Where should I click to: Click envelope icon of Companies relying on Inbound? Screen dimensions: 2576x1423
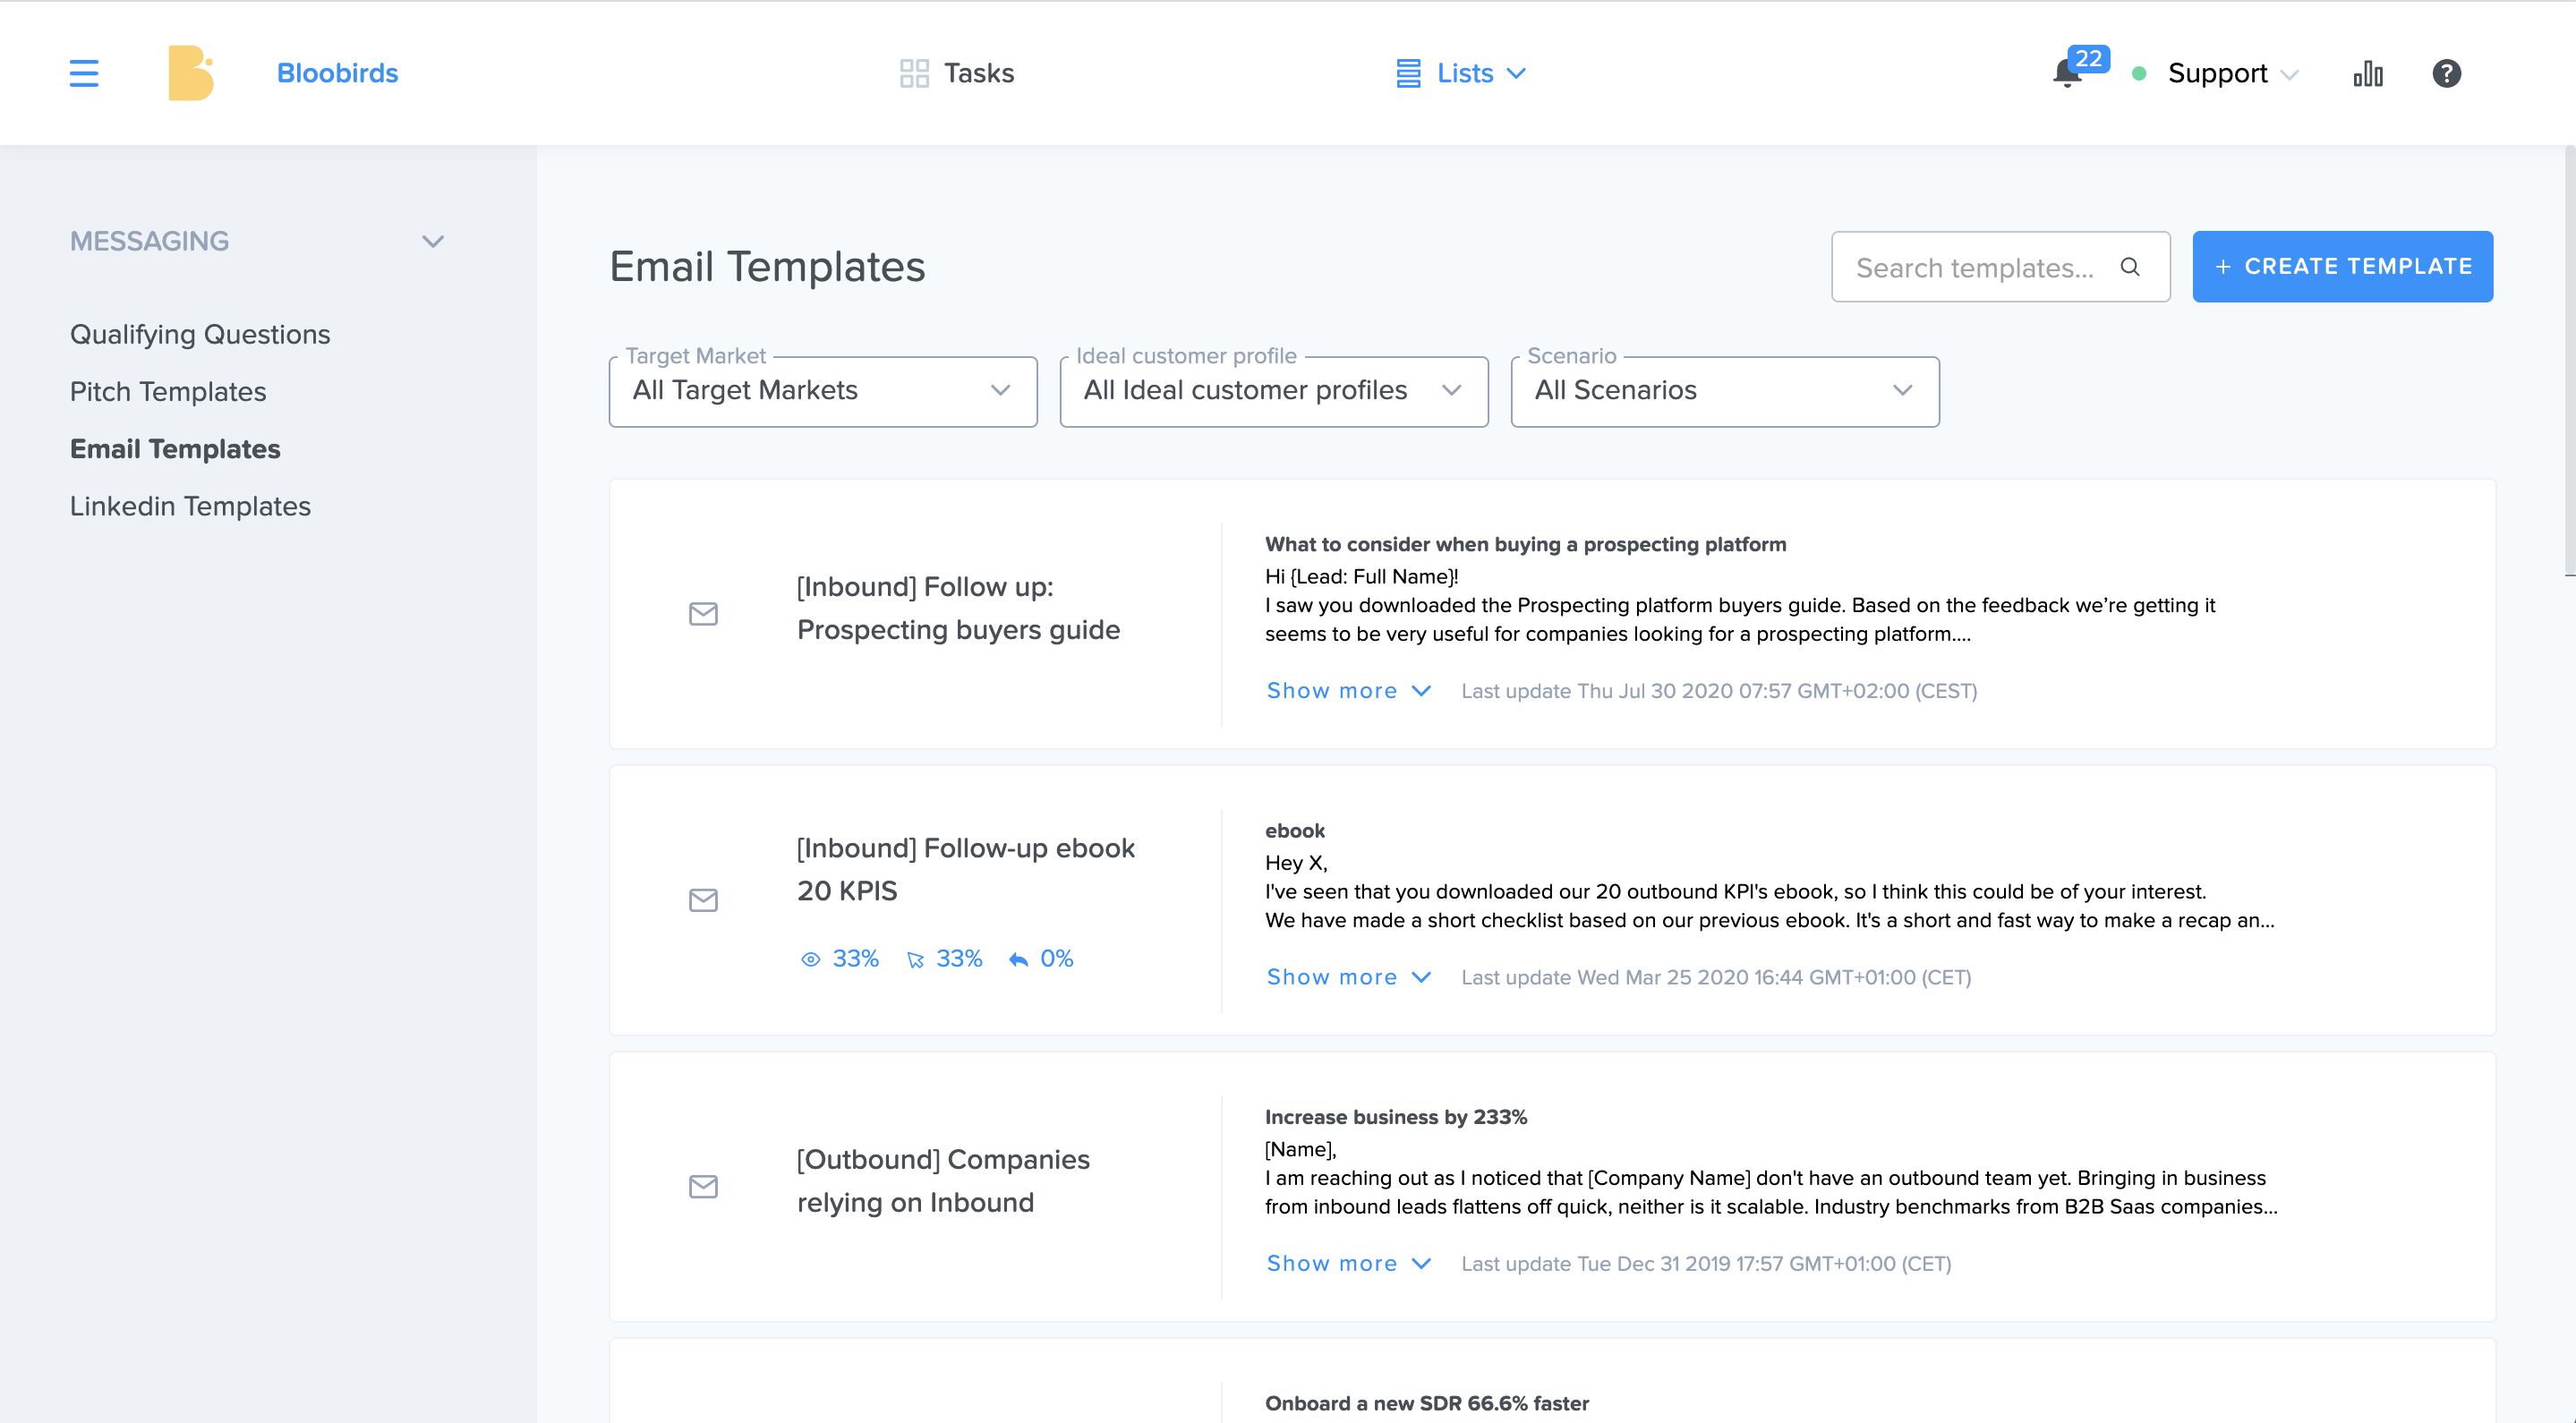[x=703, y=1187]
